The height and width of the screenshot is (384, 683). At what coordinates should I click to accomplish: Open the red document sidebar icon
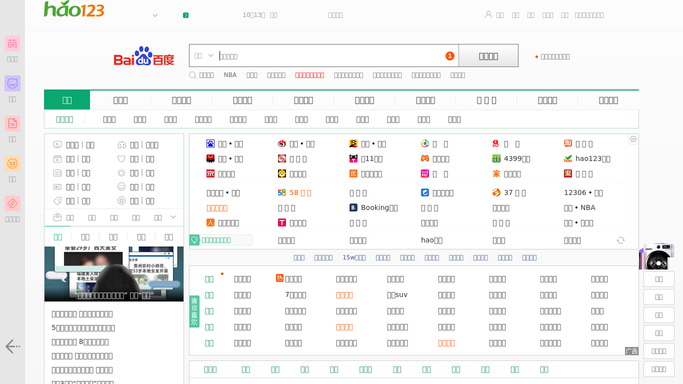[x=12, y=123]
